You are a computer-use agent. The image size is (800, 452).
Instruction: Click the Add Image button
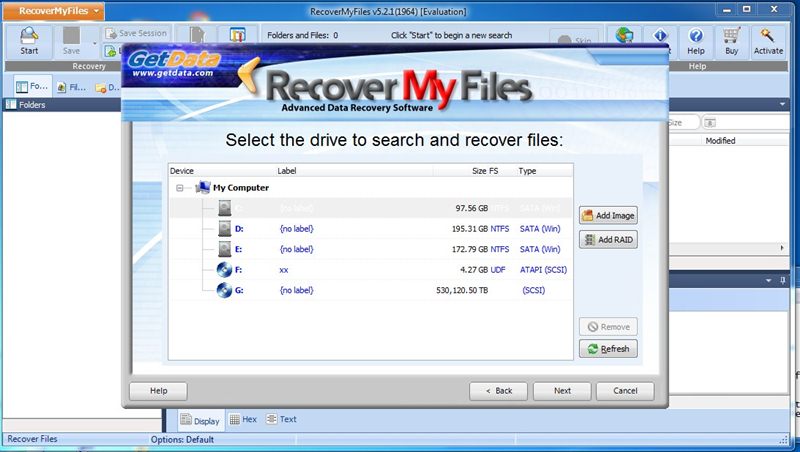608,215
